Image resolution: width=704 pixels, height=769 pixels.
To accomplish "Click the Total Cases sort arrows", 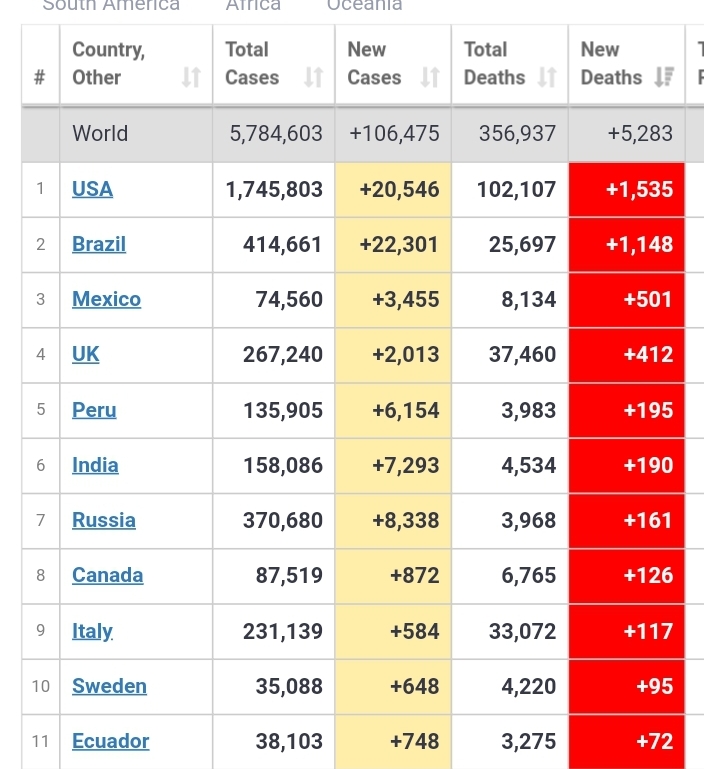I will (x=314, y=78).
